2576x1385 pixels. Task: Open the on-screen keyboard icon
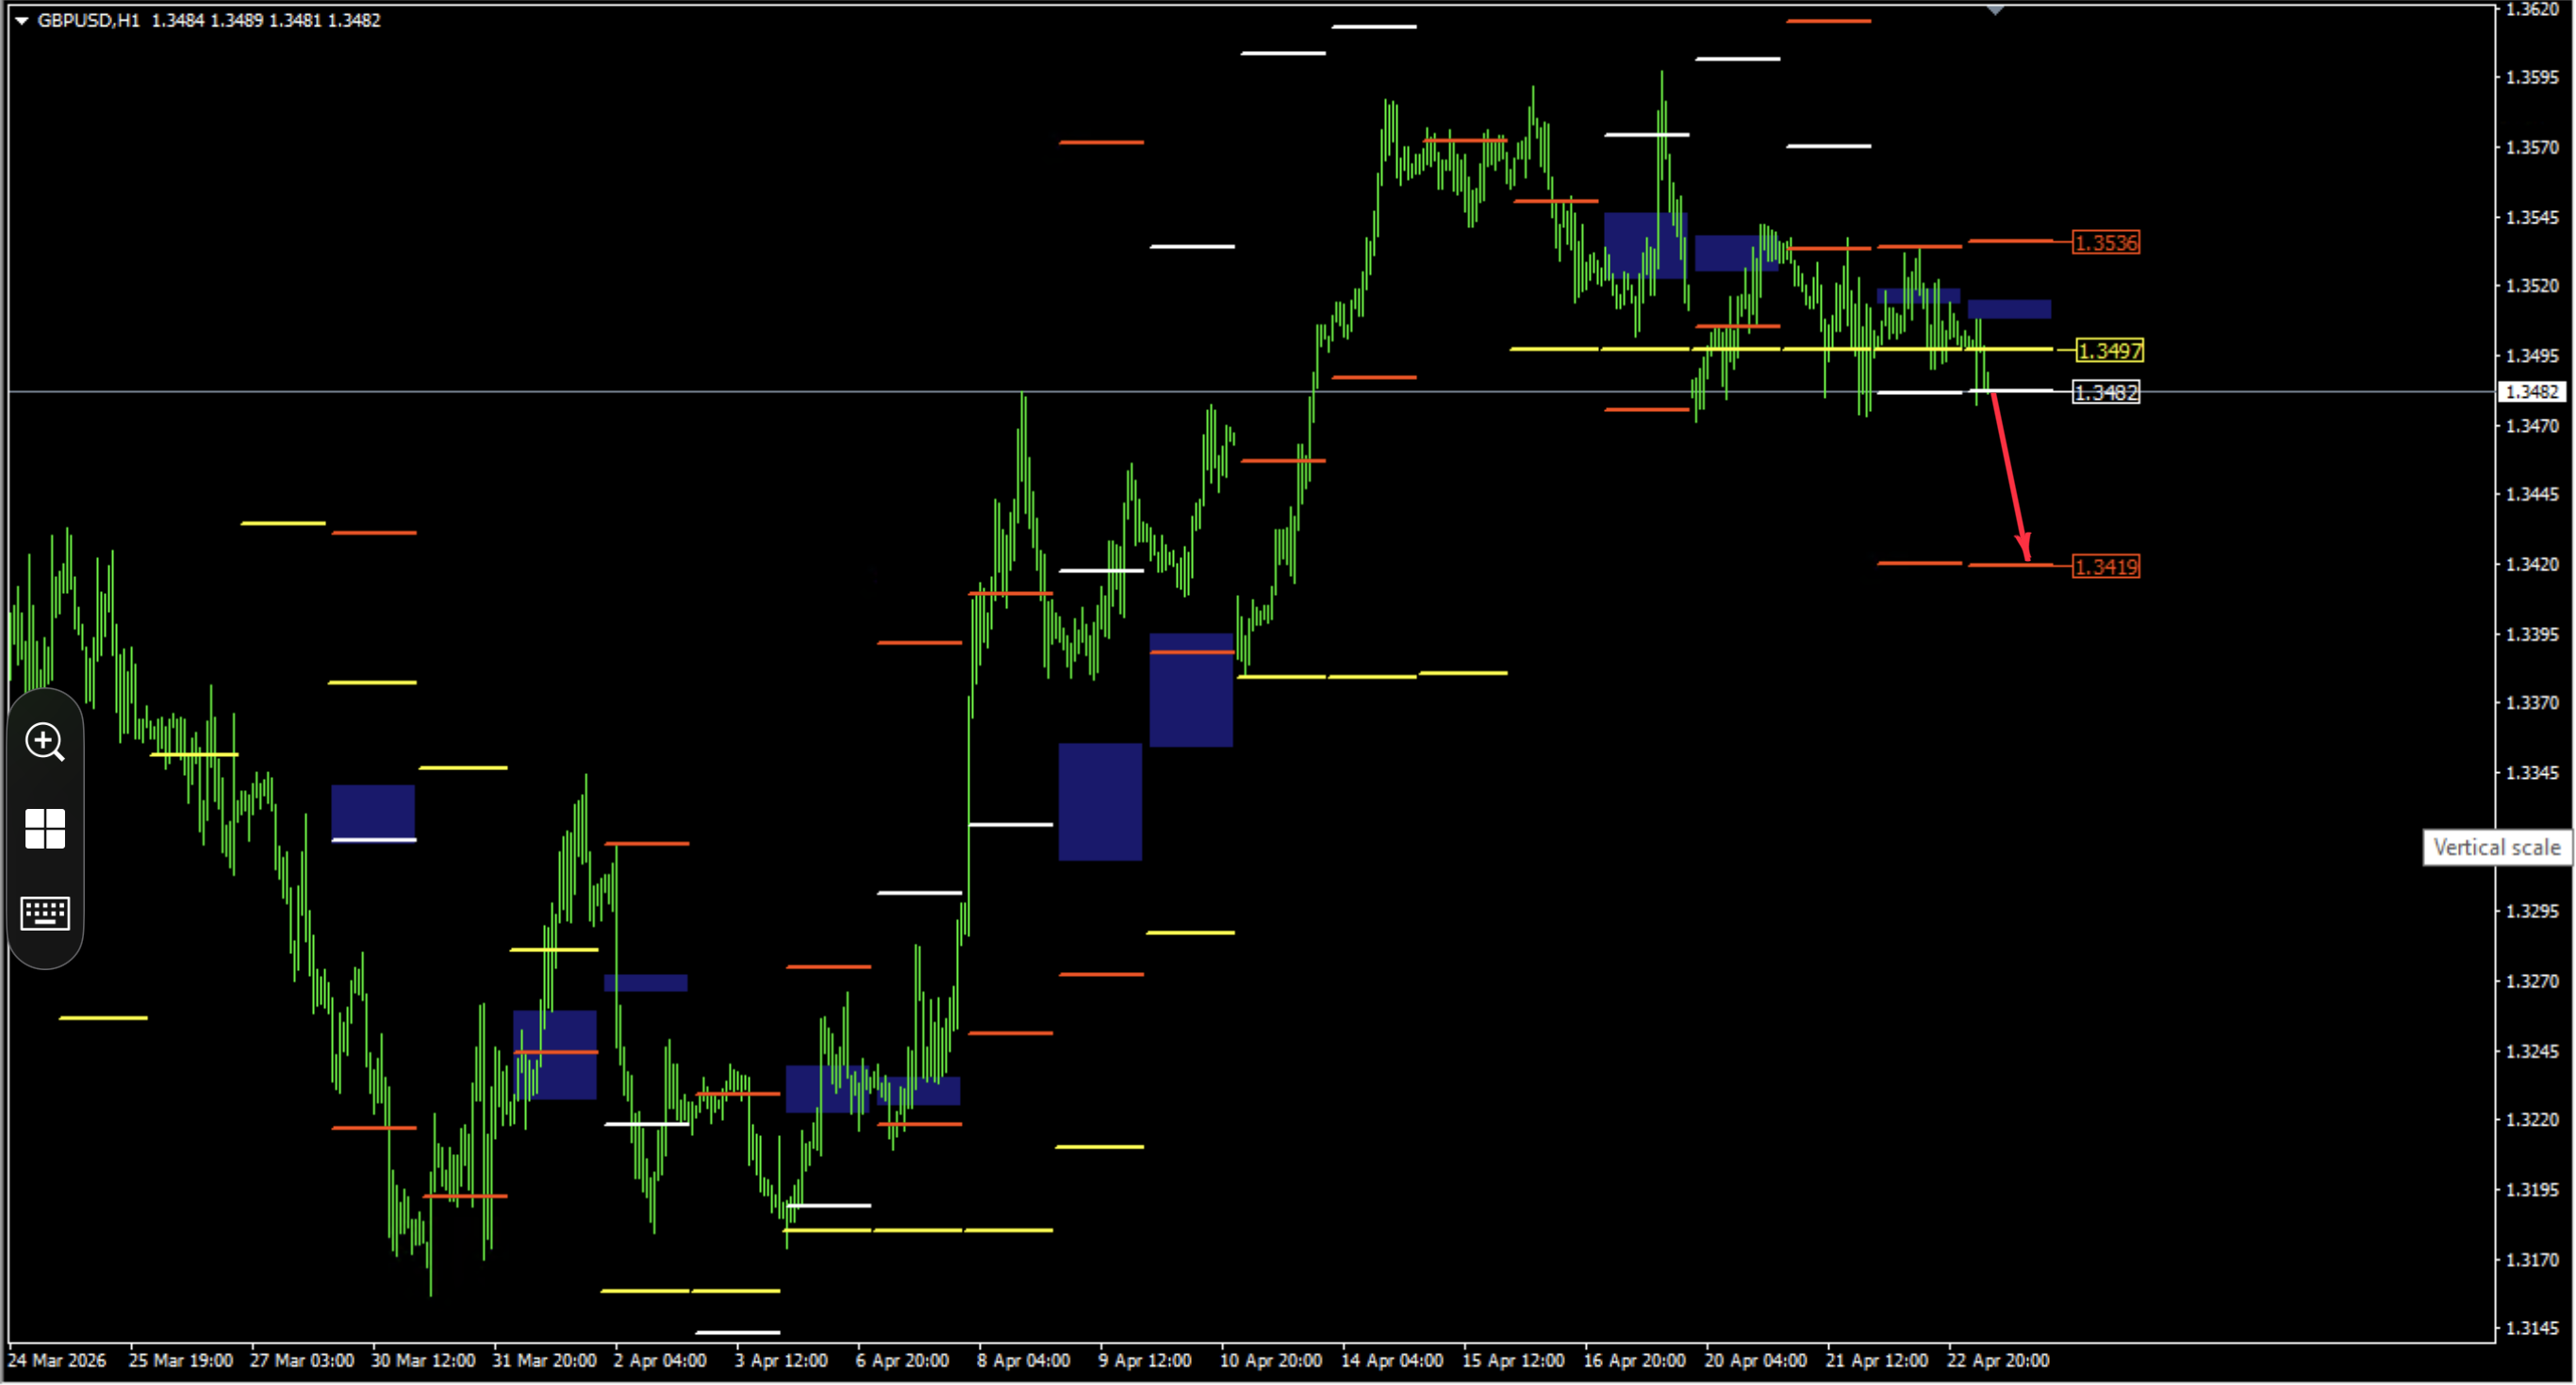[45, 913]
